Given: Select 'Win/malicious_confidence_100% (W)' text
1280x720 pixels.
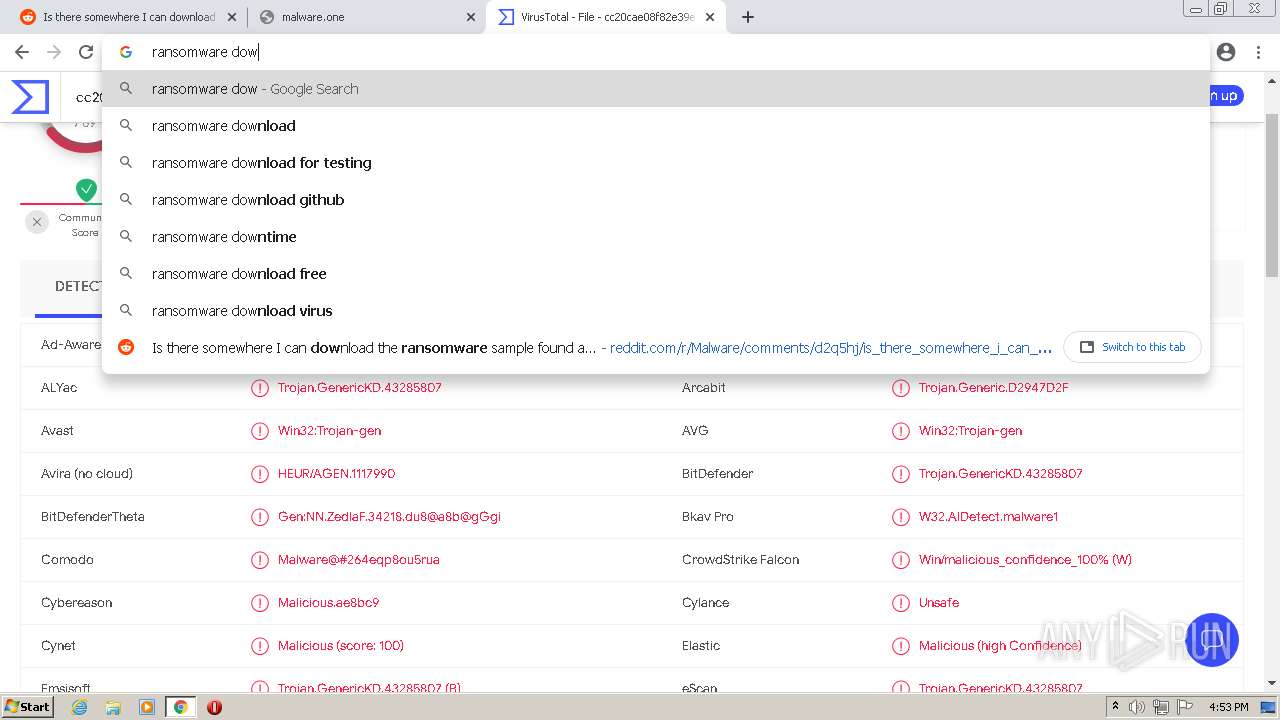Looking at the screenshot, I should click(x=1025, y=560).
